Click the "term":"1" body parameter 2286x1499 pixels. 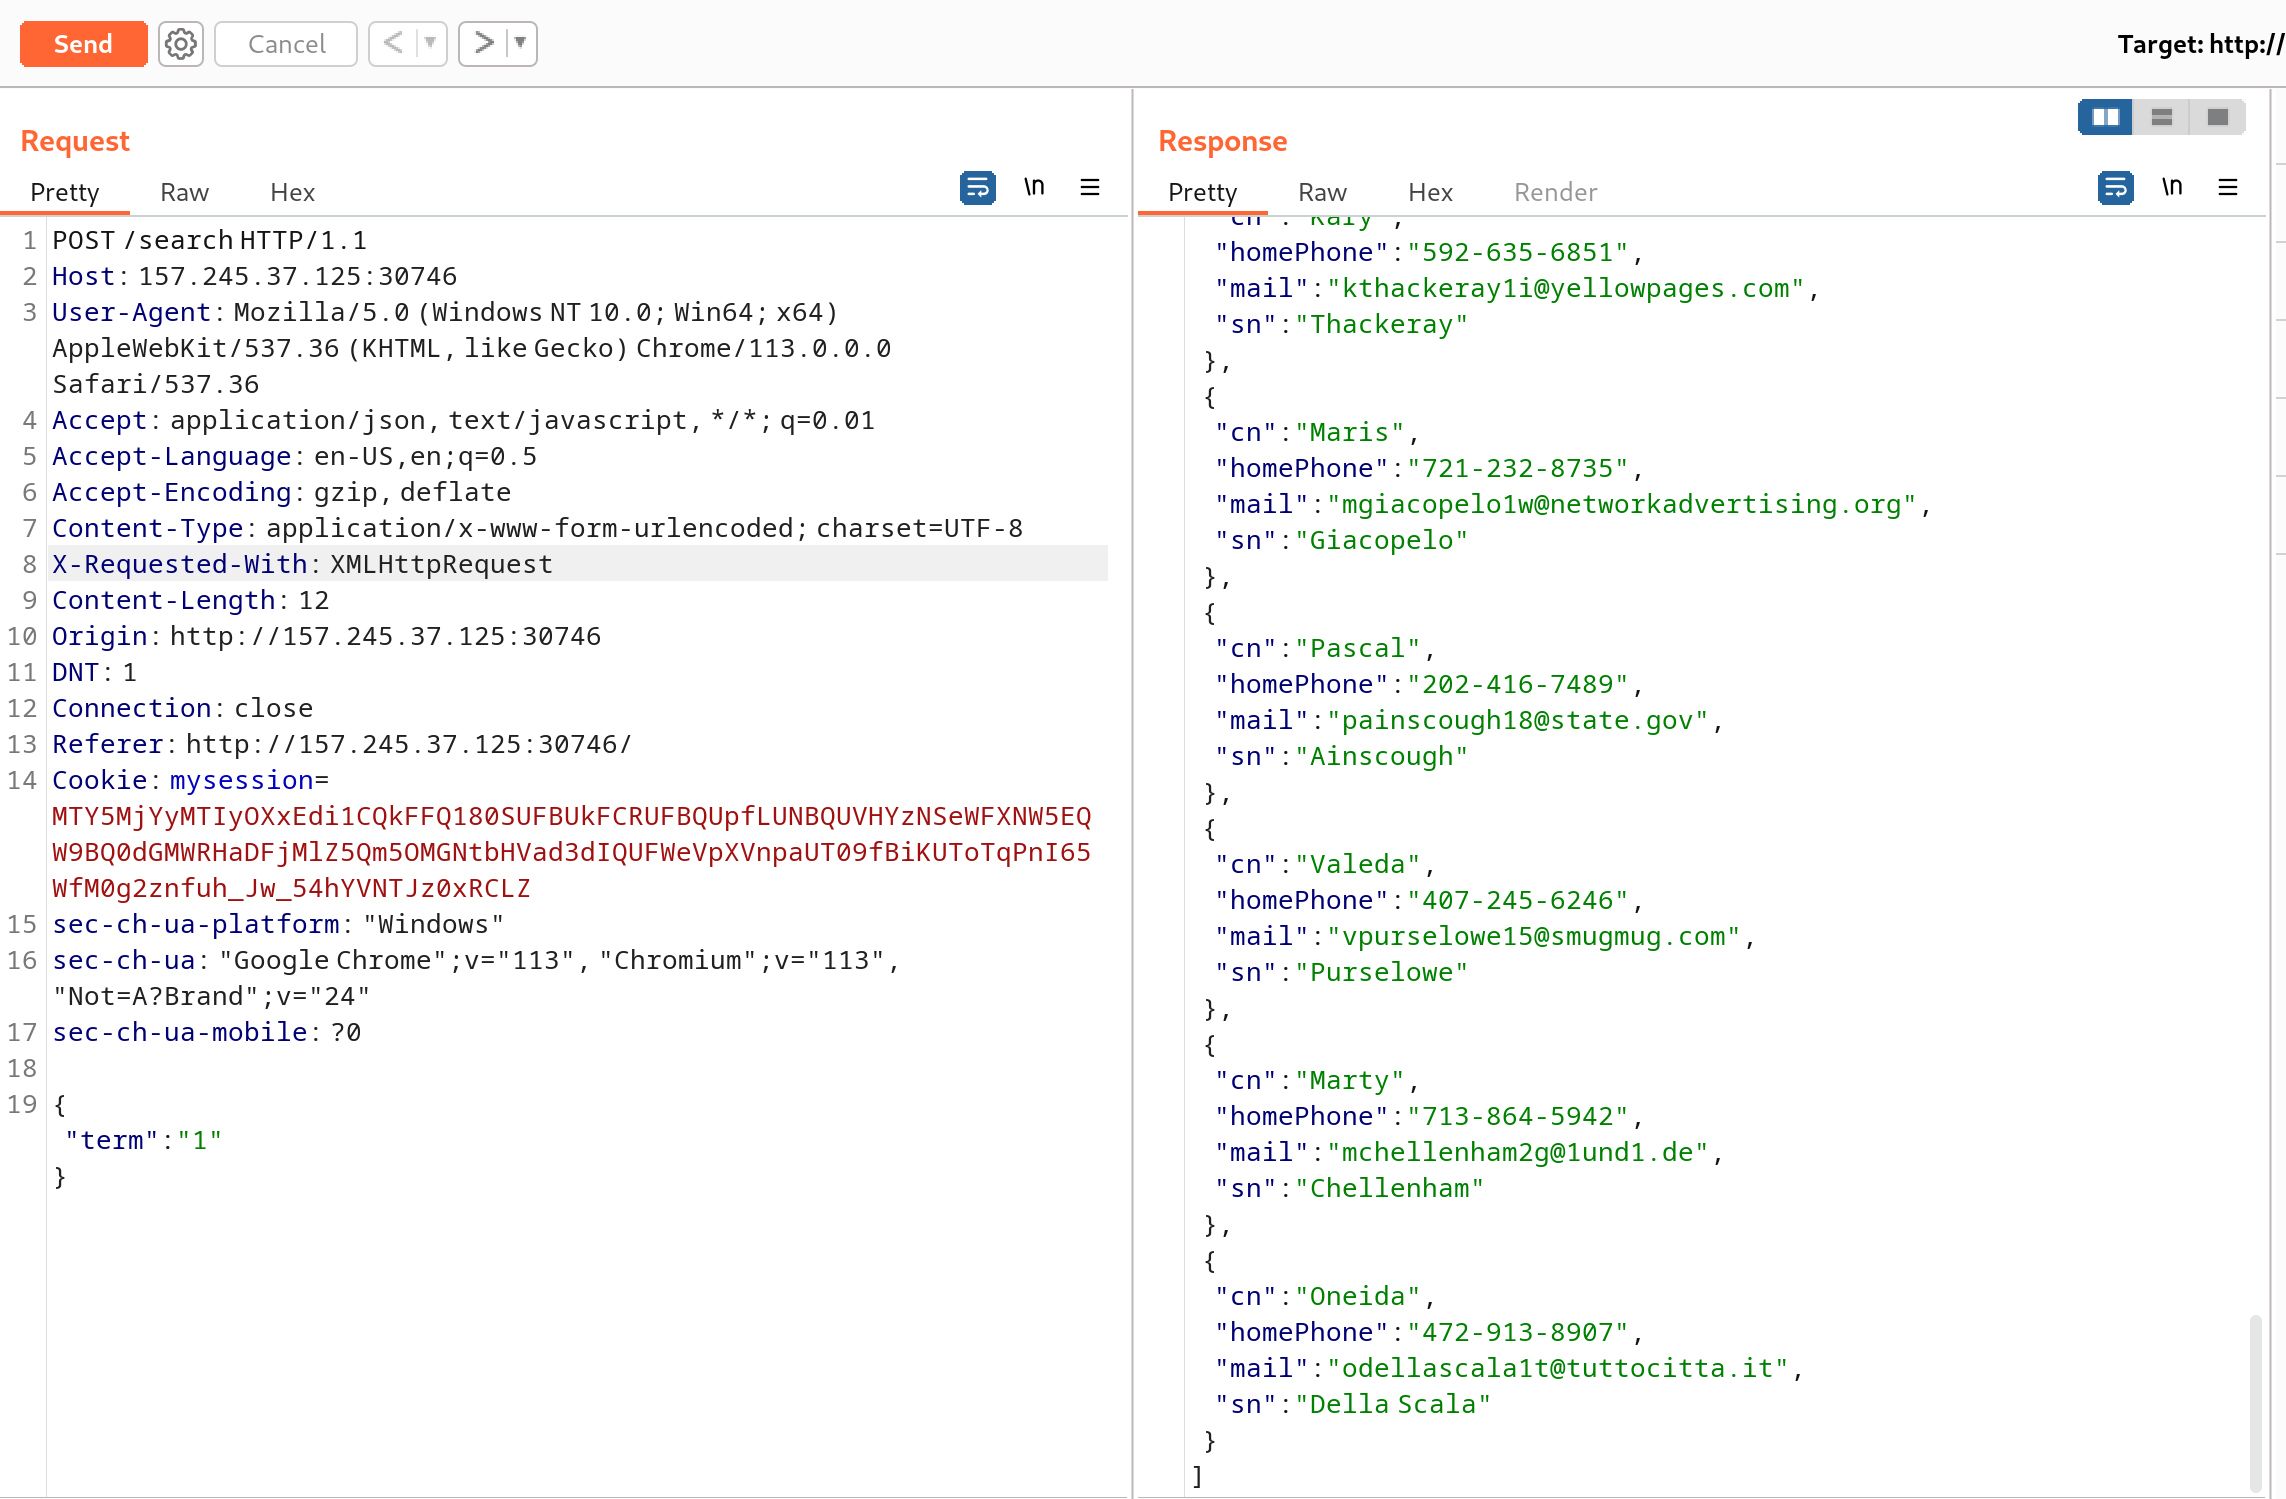pyautogui.click(x=143, y=1140)
